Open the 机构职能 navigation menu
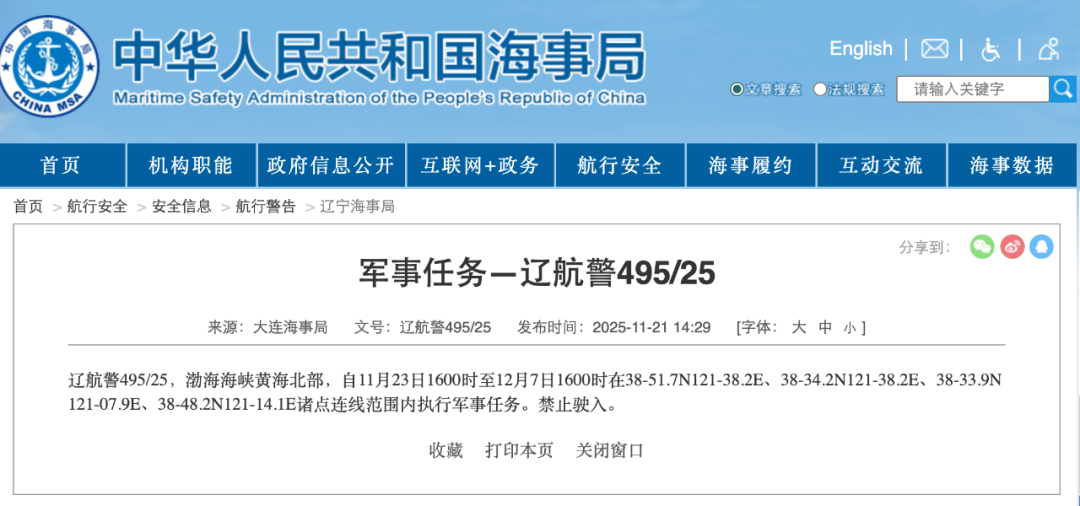The height and width of the screenshot is (506, 1080). pos(190,166)
